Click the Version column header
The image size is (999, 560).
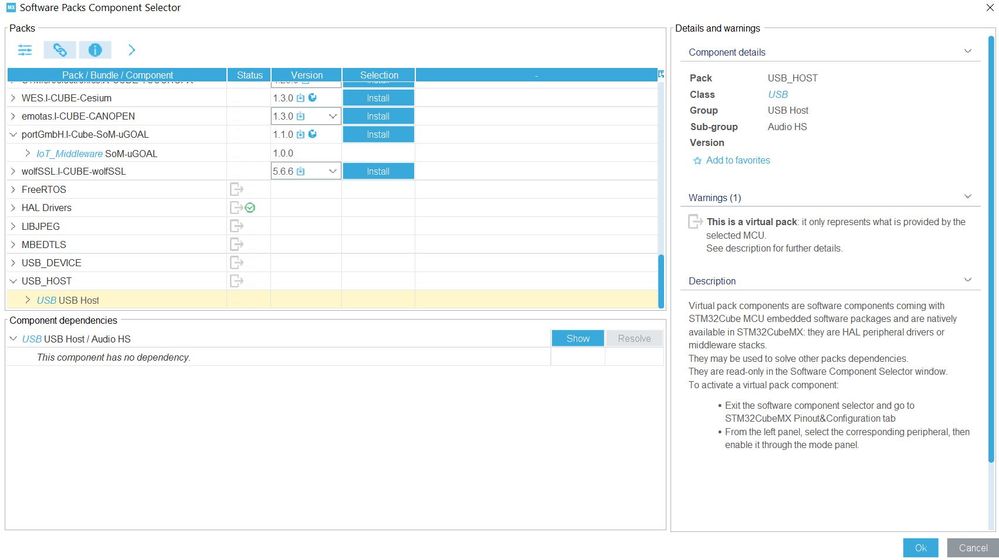pos(306,75)
